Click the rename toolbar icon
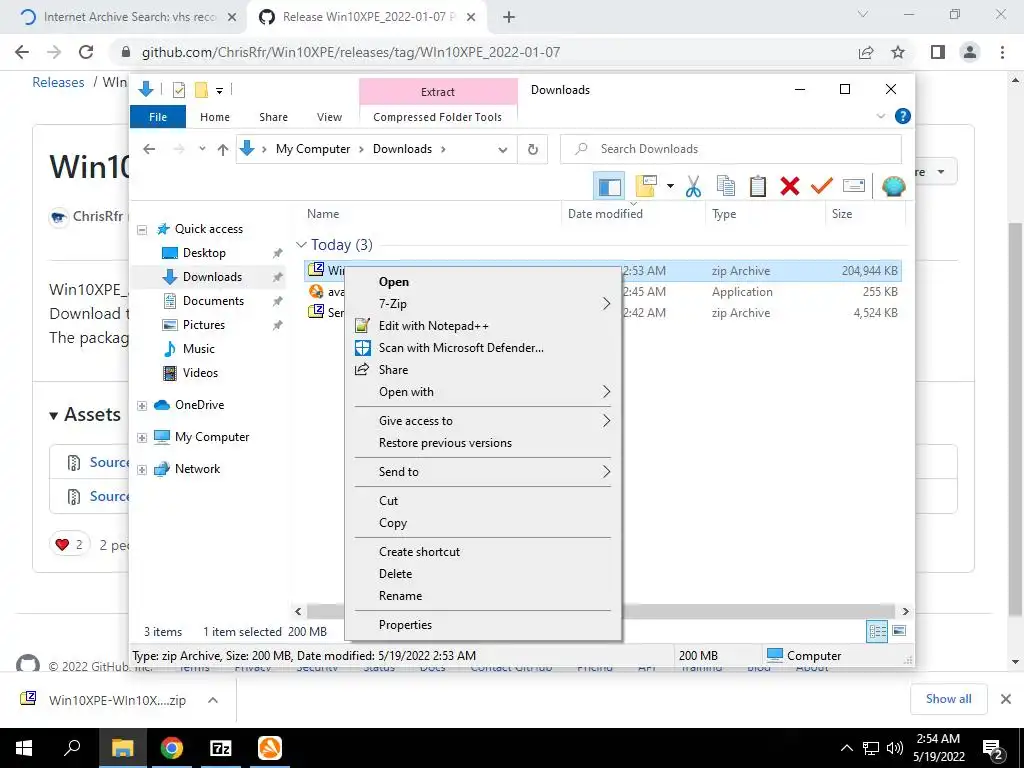 pyautogui.click(x=854, y=186)
